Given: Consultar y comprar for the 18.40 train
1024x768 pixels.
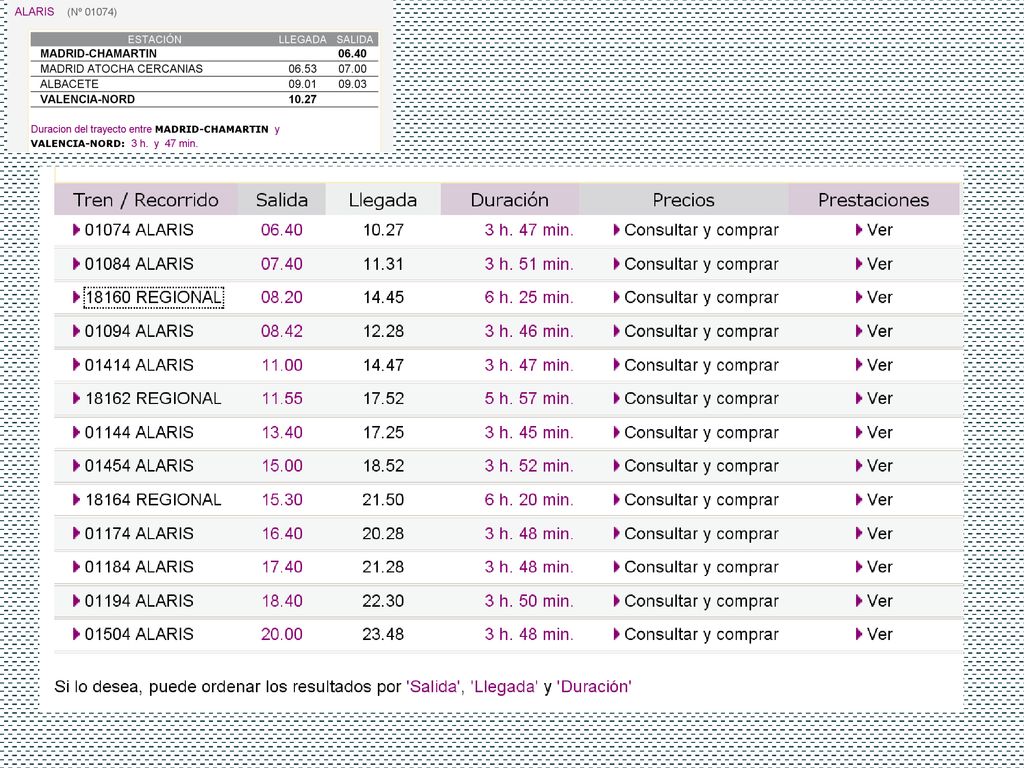Looking at the screenshot, I should tap(701, 601).
